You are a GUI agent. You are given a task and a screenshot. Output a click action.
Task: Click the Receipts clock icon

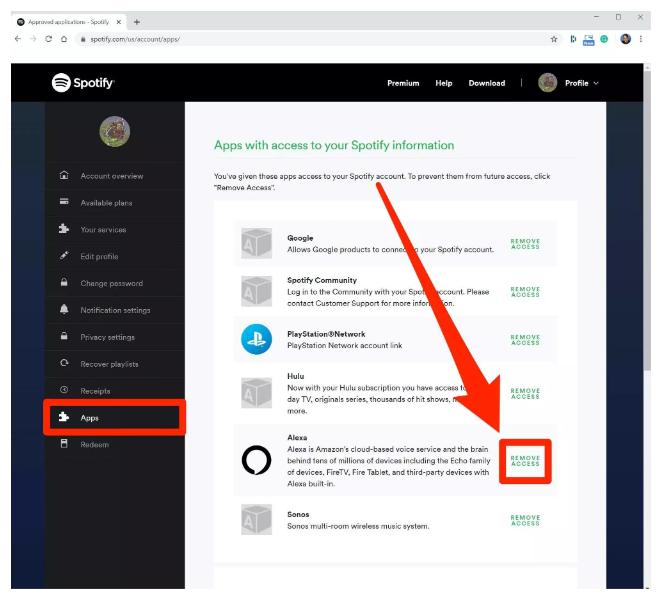pyautogui.click(x=64, y=390)
